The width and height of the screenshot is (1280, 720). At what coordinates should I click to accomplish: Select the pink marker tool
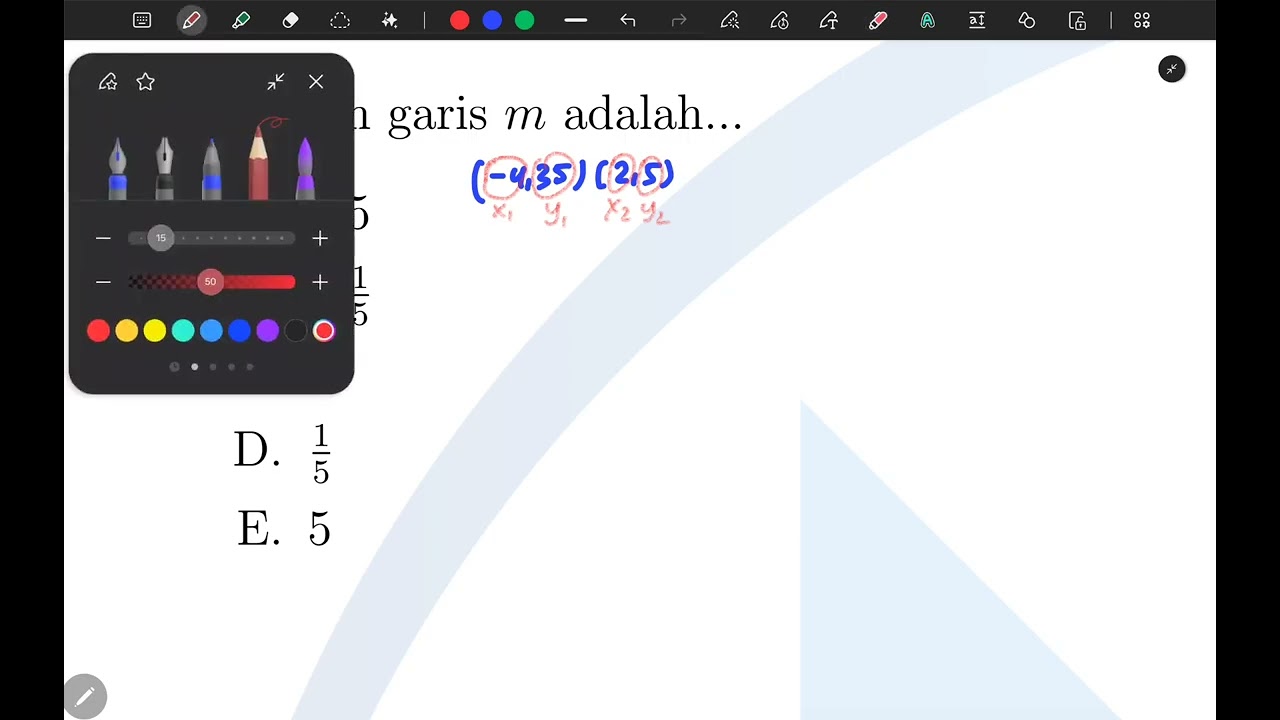point(878,20)
